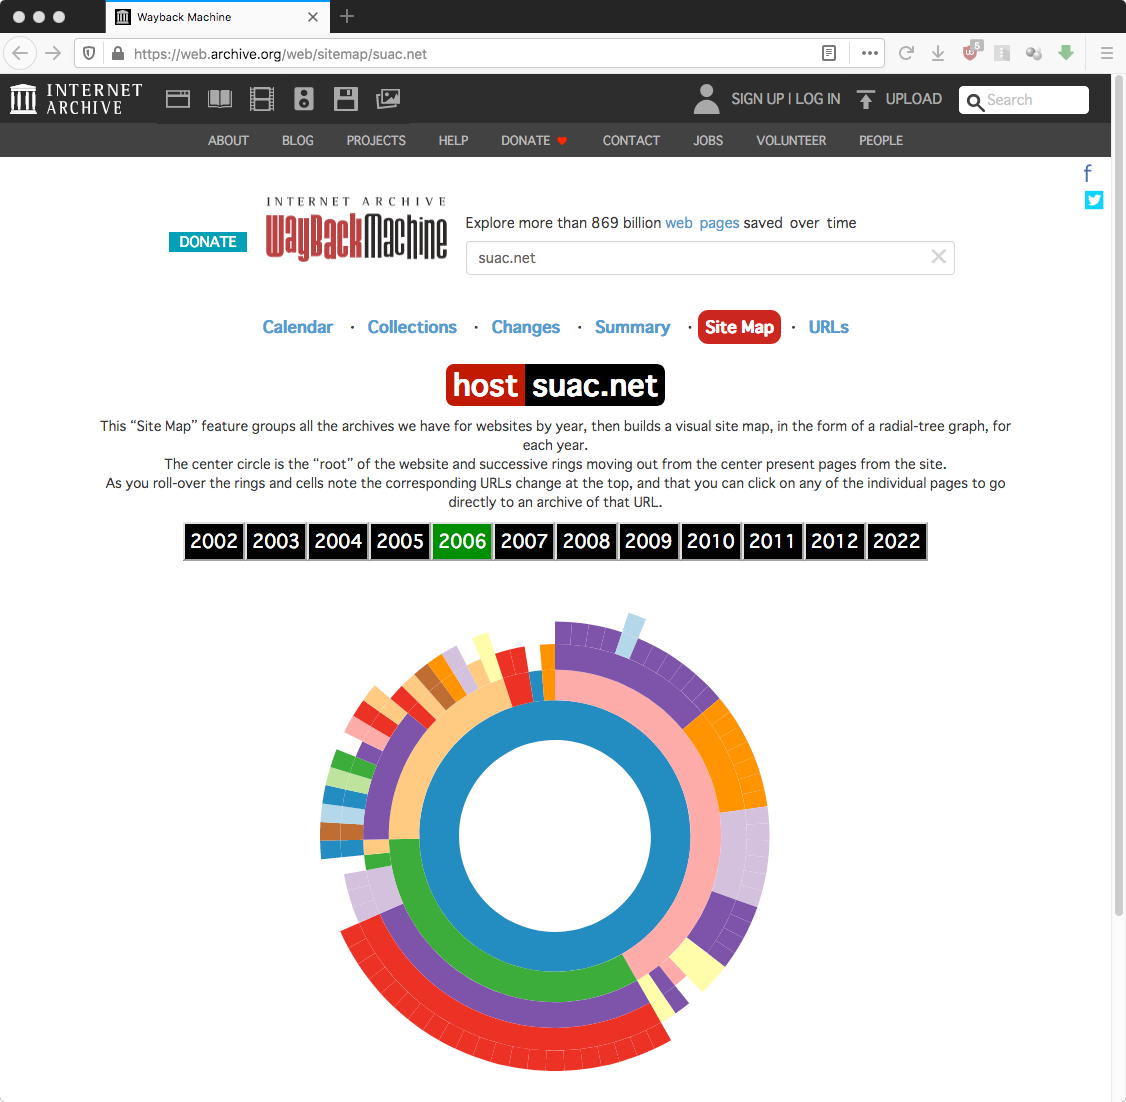
Task: Open the CONTACT nav item
Action: coord(631,141)
